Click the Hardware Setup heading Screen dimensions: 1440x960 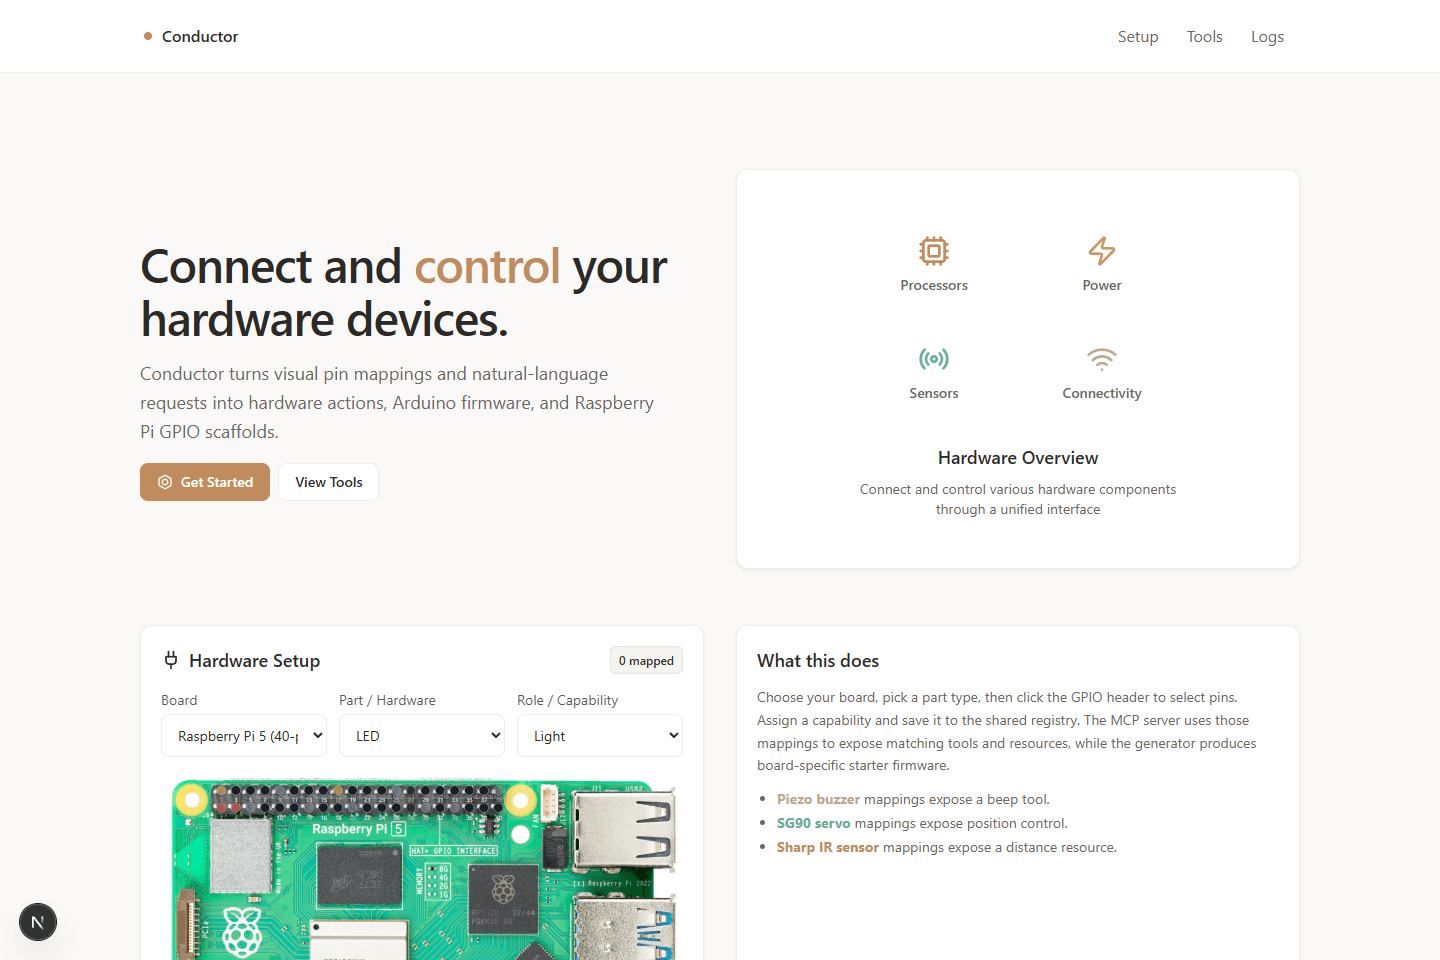(254, 660)
